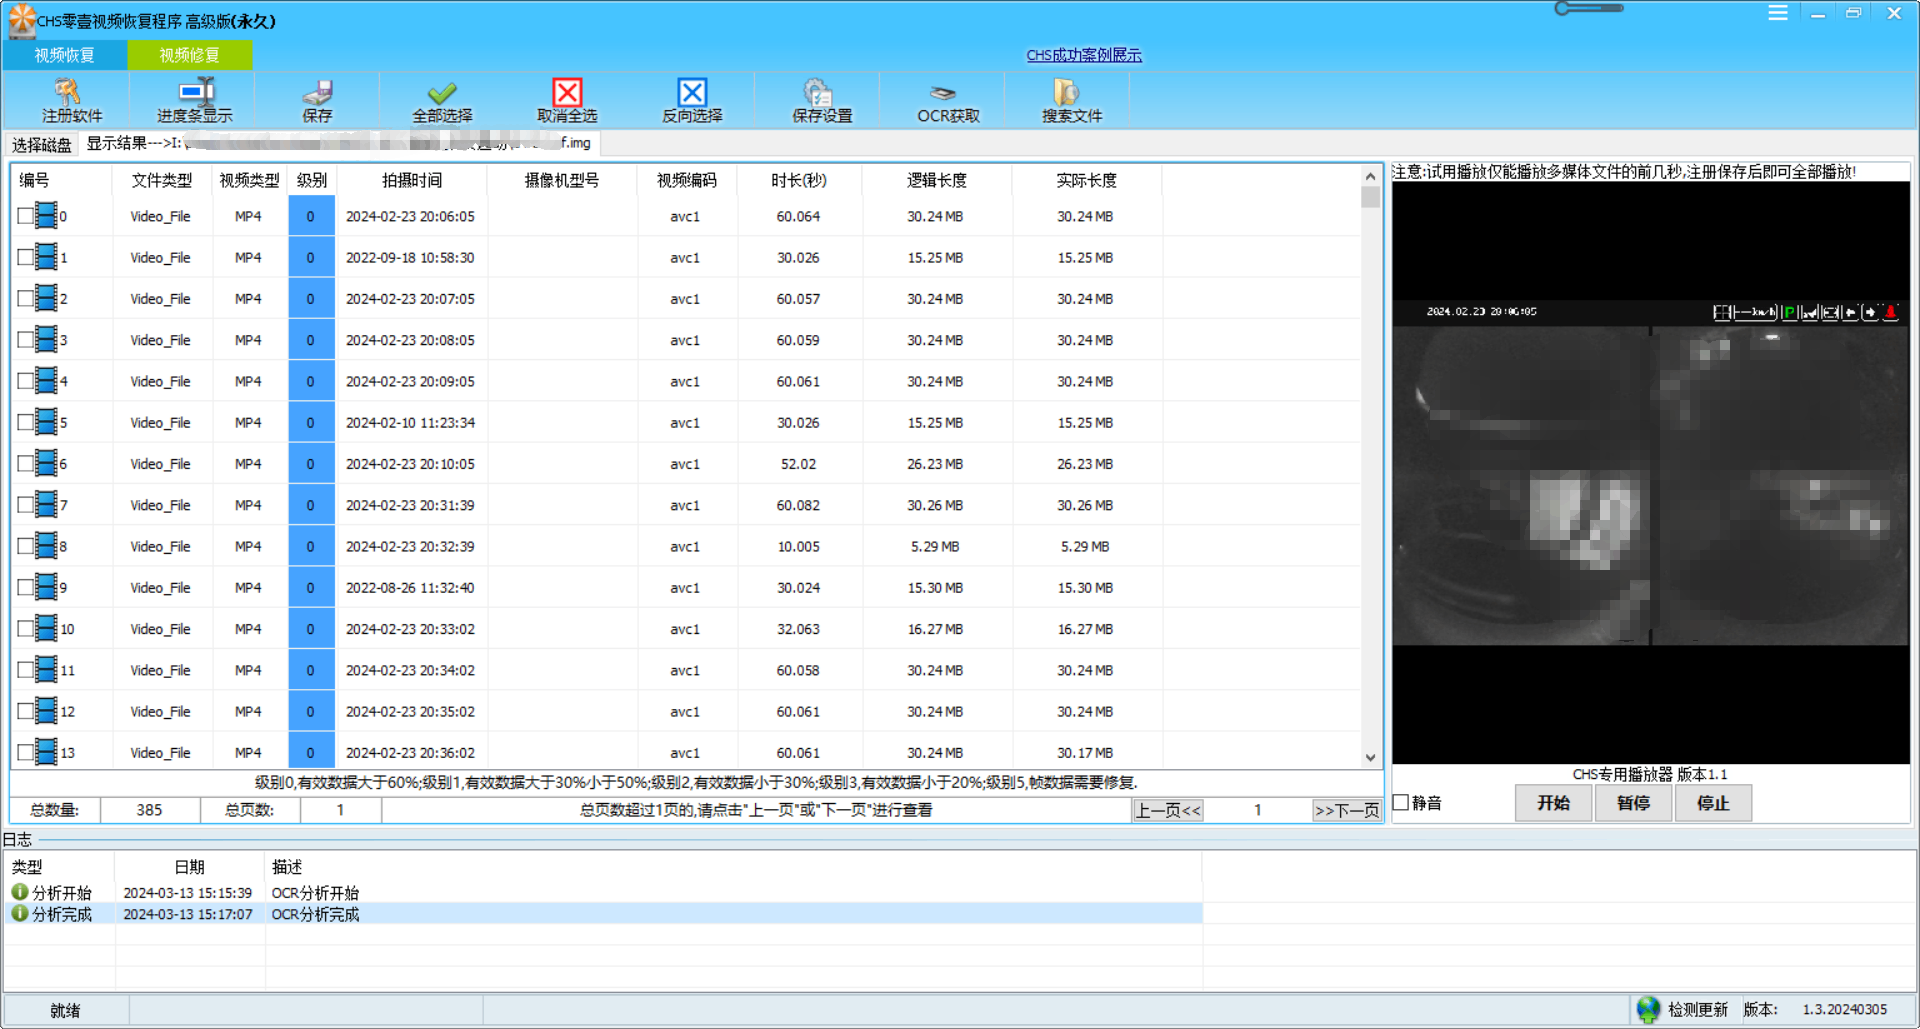Sort by the 时长(秒) column header

(799, 180)
